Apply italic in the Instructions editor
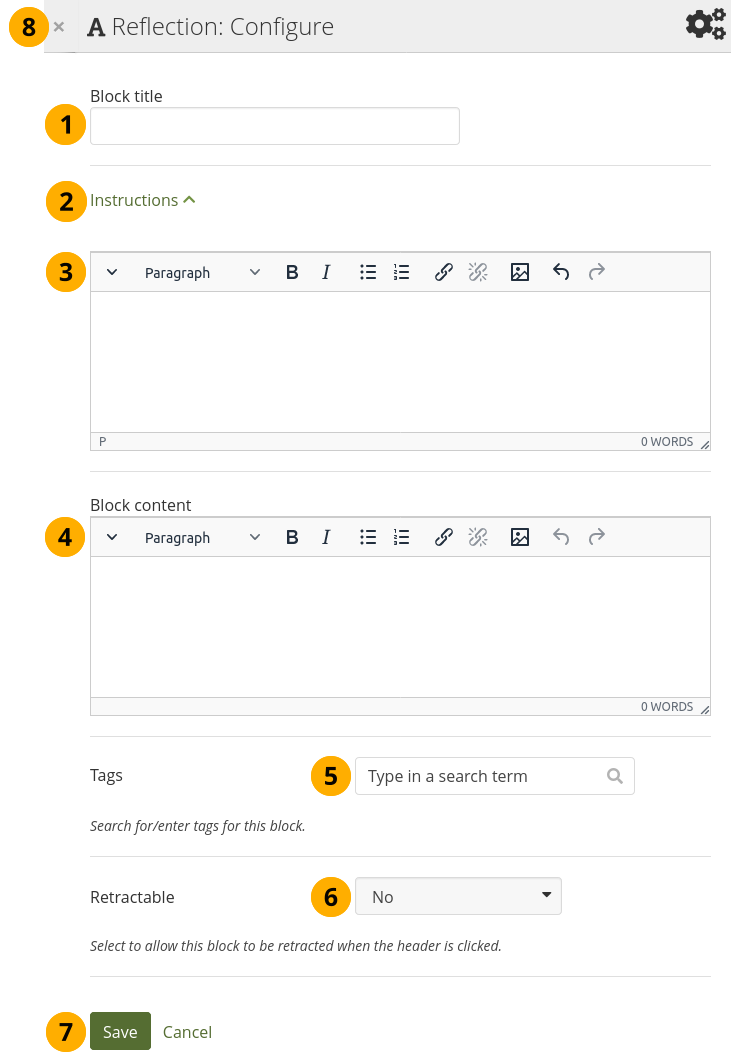 tap(326, 272)
